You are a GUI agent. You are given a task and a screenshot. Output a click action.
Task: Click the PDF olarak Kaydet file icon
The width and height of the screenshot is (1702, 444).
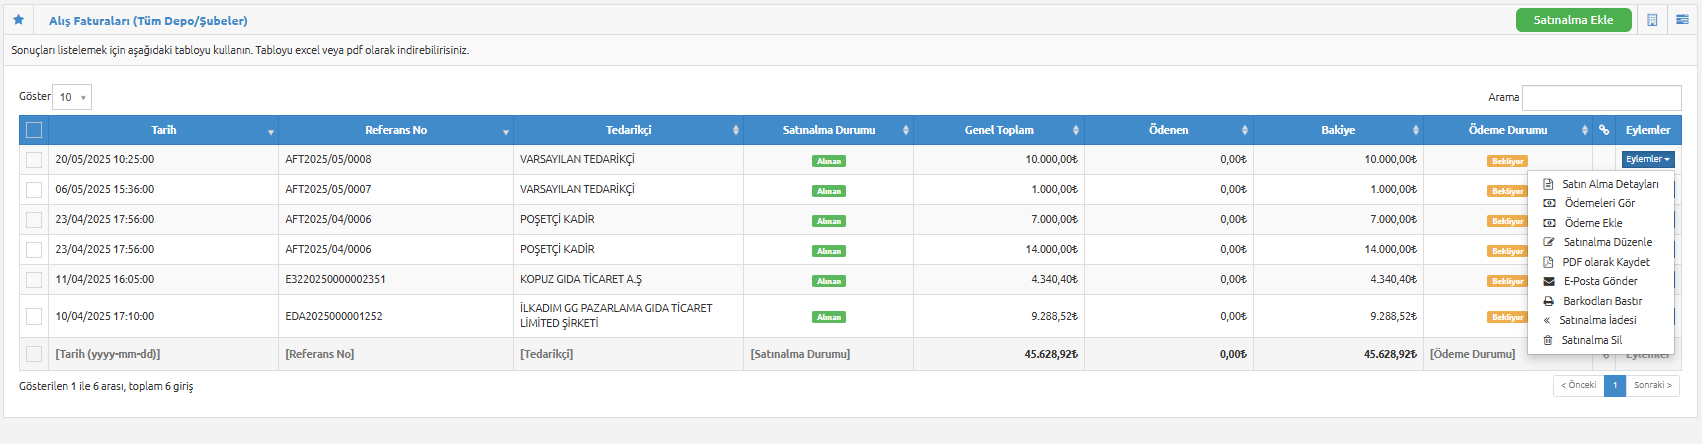[x=1548, y=262]
